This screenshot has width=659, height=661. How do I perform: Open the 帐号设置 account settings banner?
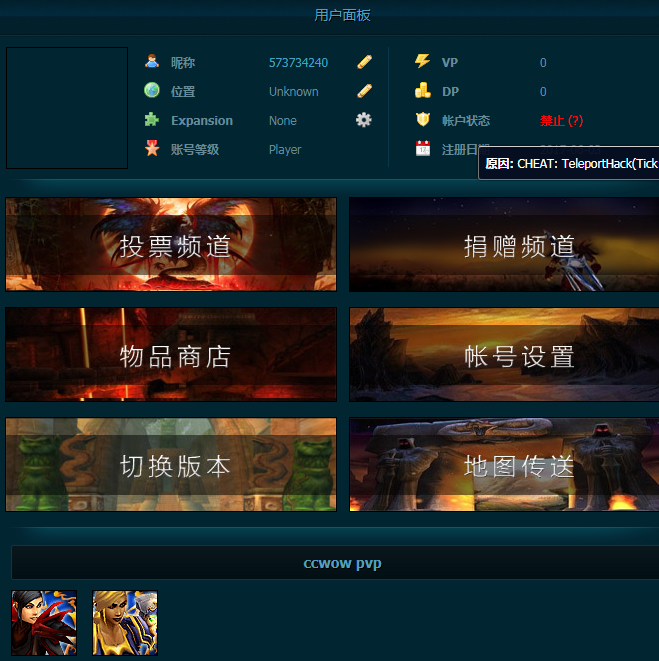(x=504, y=355)
